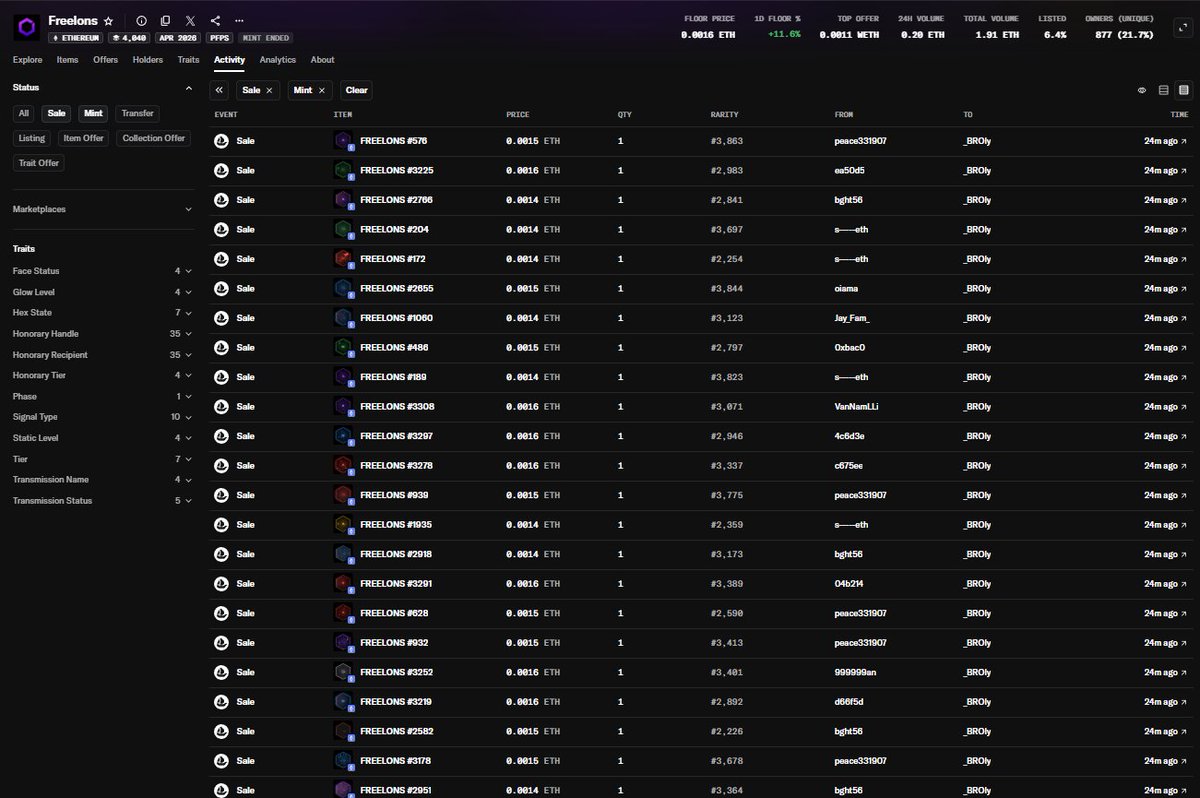This screenshot has width=1200, height=798.
Task: Switch to compact row list view
Action: pyautogui.click(x=1183, y=90)
